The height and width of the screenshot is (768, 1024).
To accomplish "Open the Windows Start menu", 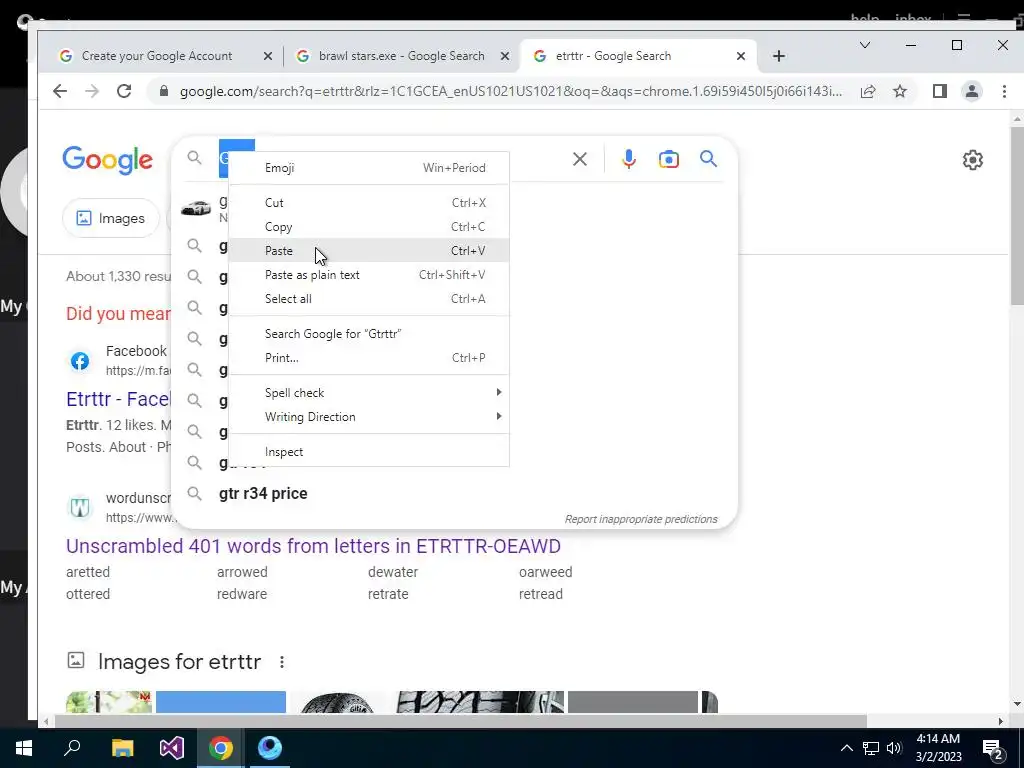I will click(24, 748).
